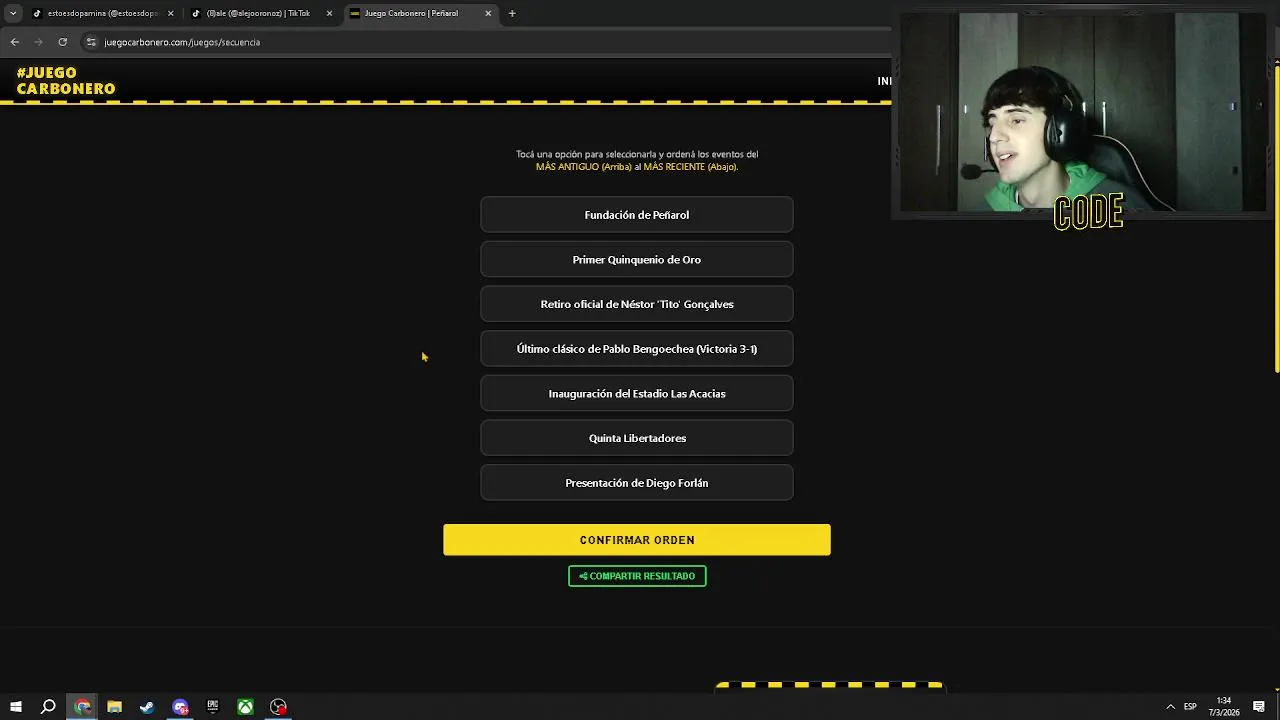Screen dimensions: 1280x720
Task: Close the estoesdopamina TikTok tab
Action: click(170, 13)
